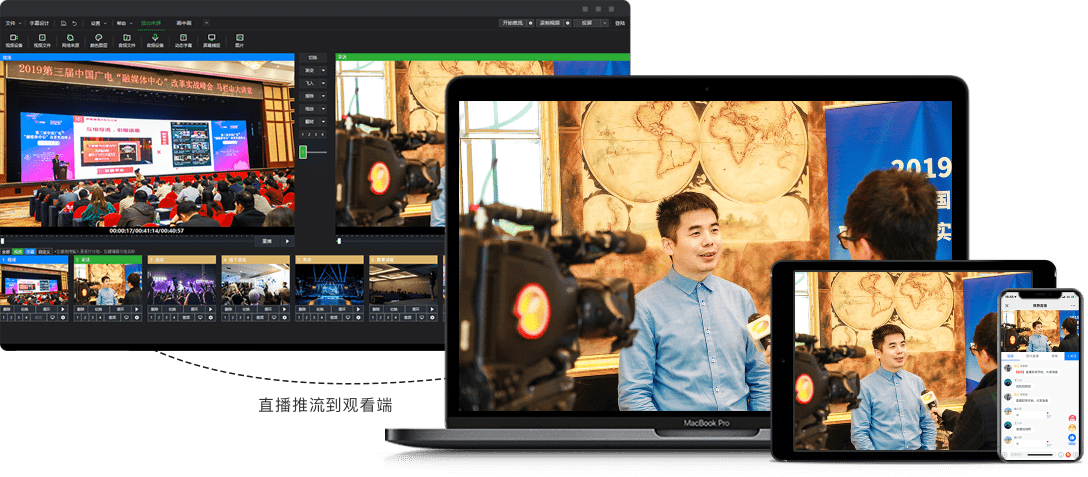Click the 音频设备 audio device icon

point(155,37)
